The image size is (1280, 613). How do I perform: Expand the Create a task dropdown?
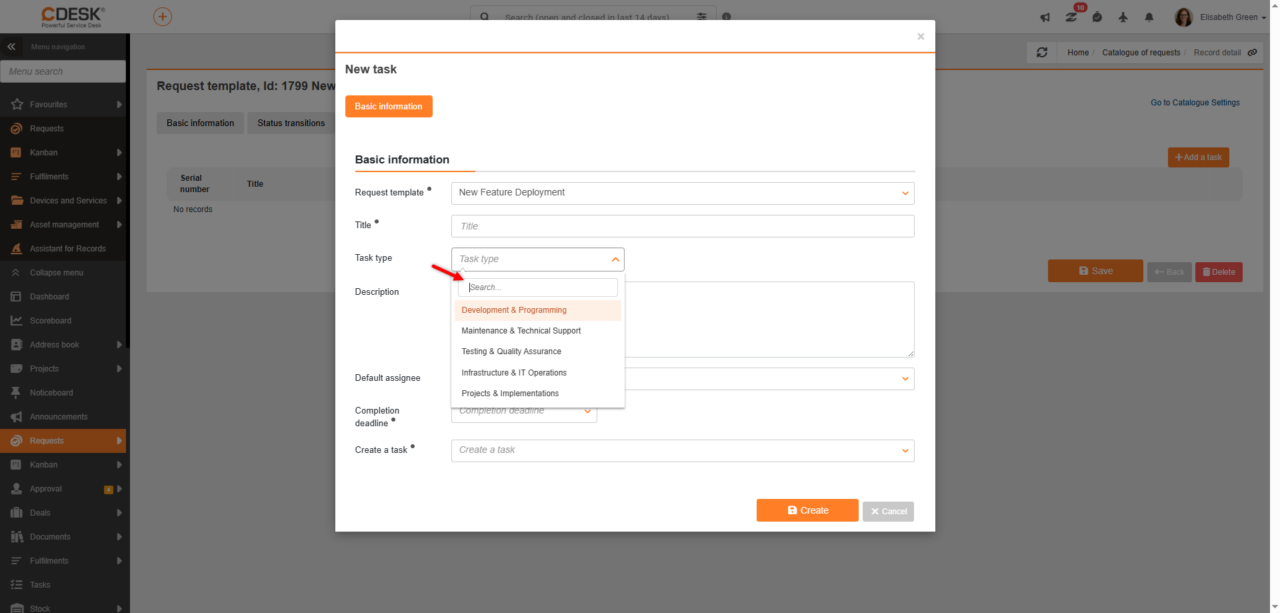click(x=683, y=450)
